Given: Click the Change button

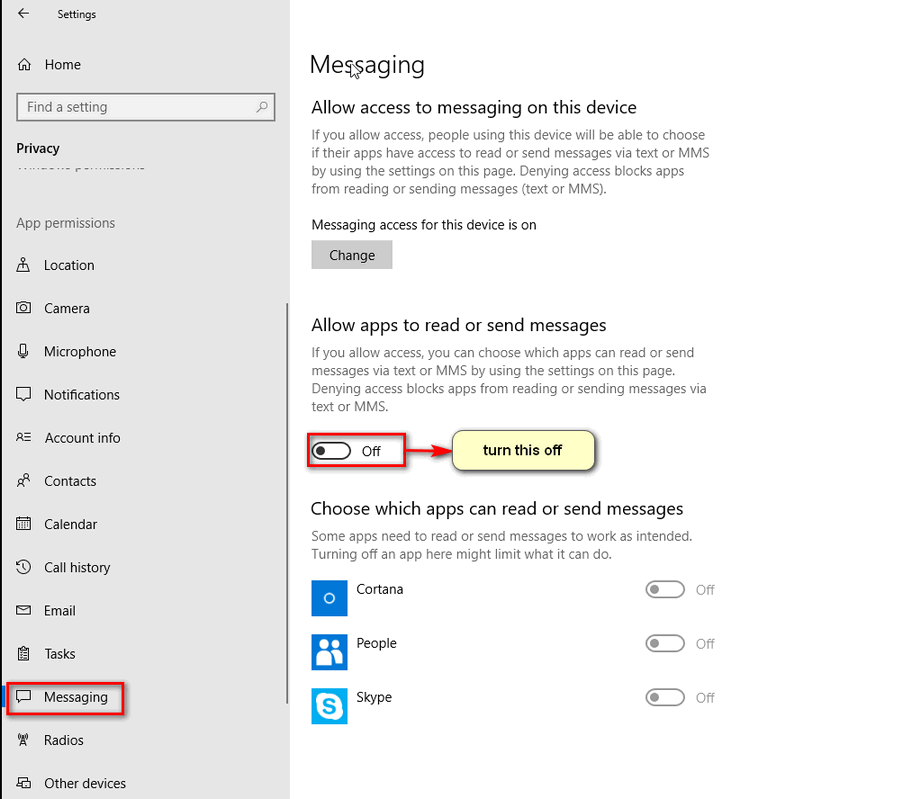Looking at the screenshot, I should [352, 255].
